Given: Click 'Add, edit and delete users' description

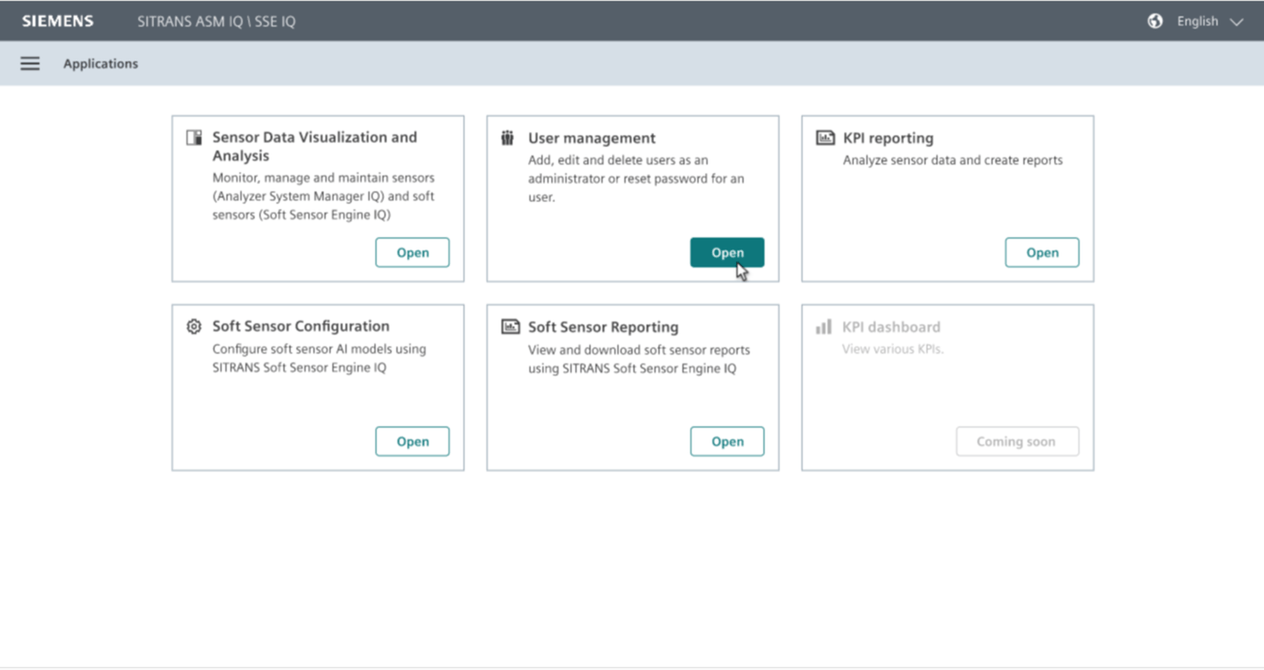Looking at the screenshot, I should [x=636, y=179].
